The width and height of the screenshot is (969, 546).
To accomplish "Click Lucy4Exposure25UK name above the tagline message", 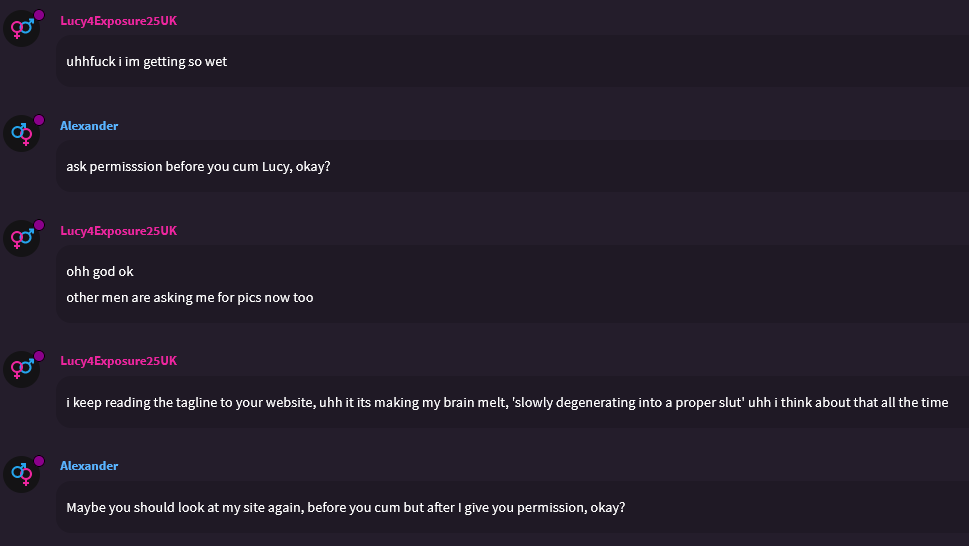I will [118, 361].
